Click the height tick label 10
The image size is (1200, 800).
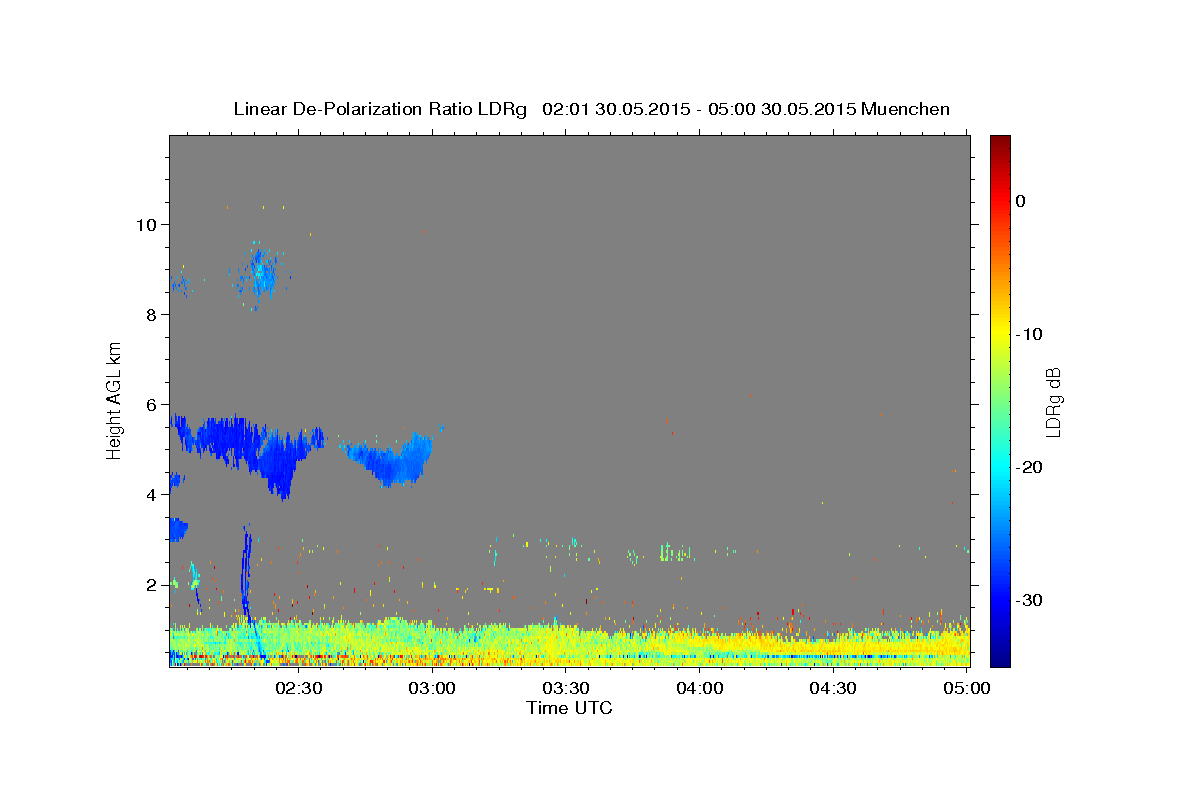point(145,224)
